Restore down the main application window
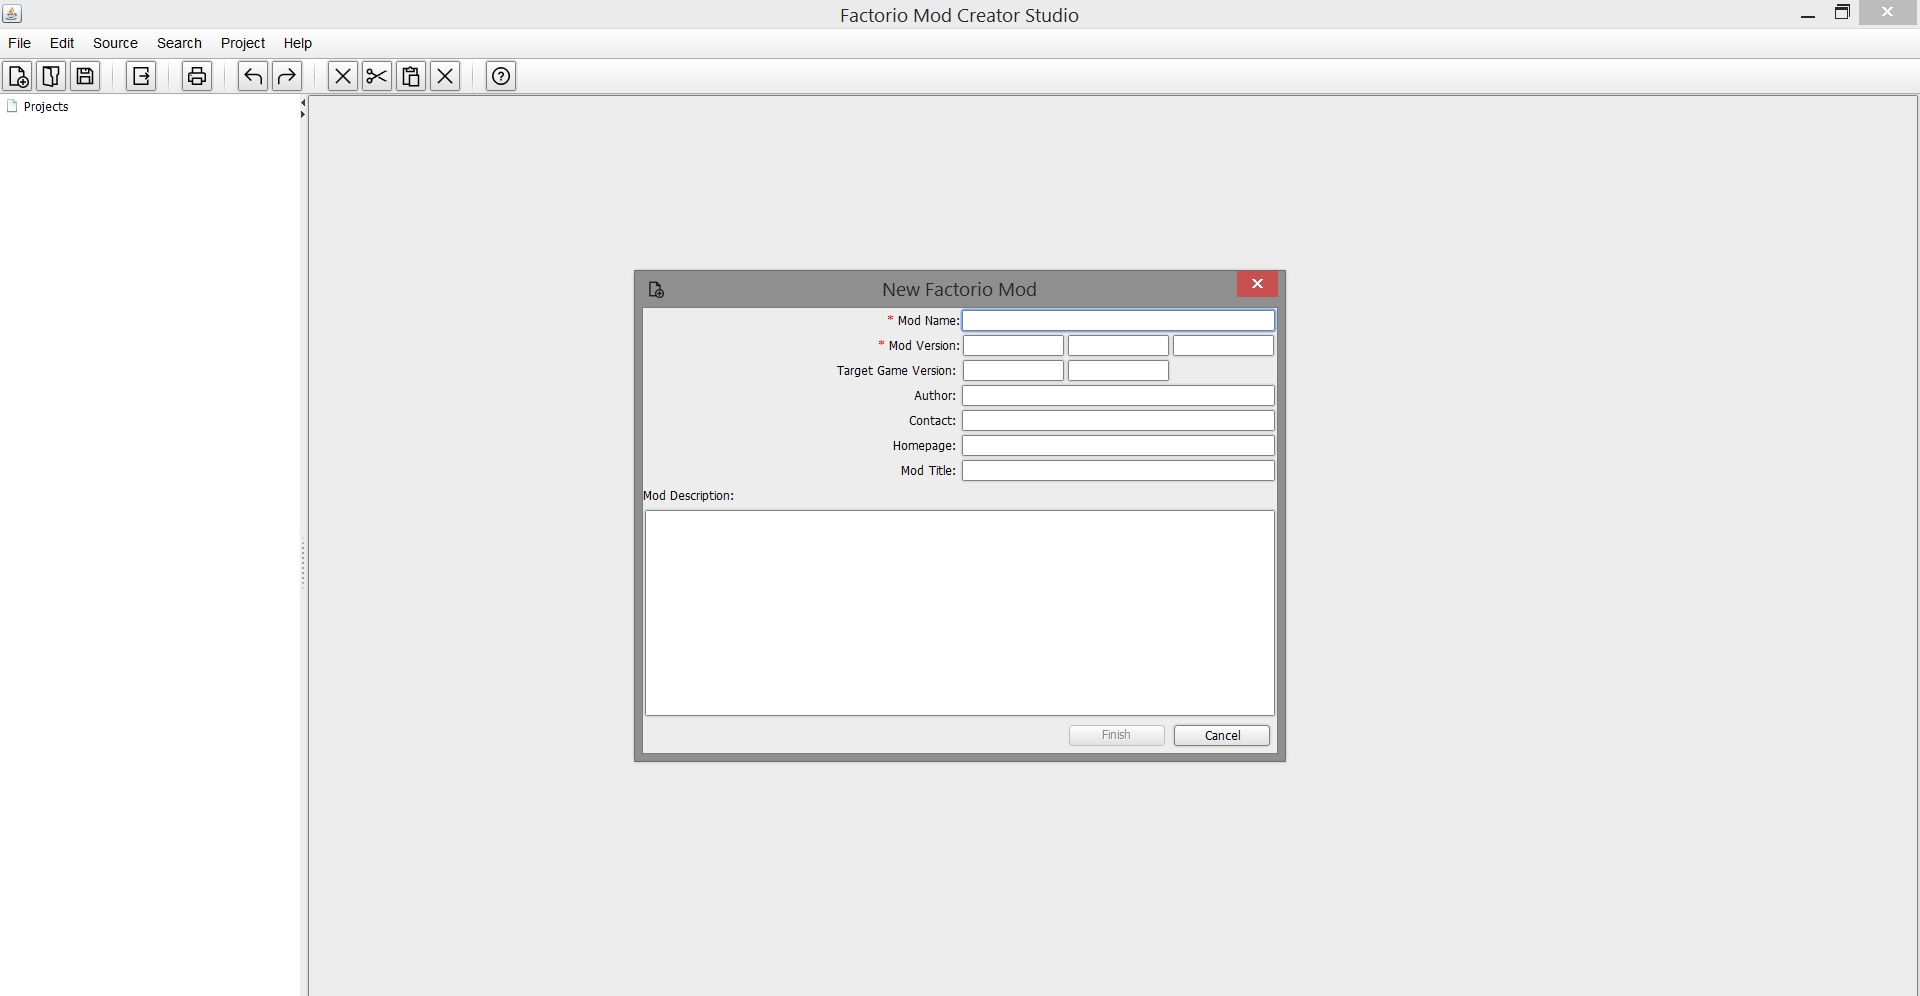The width and height of the screenshot is (1920, 996). pyautogui.click(x=1842, y=13)
